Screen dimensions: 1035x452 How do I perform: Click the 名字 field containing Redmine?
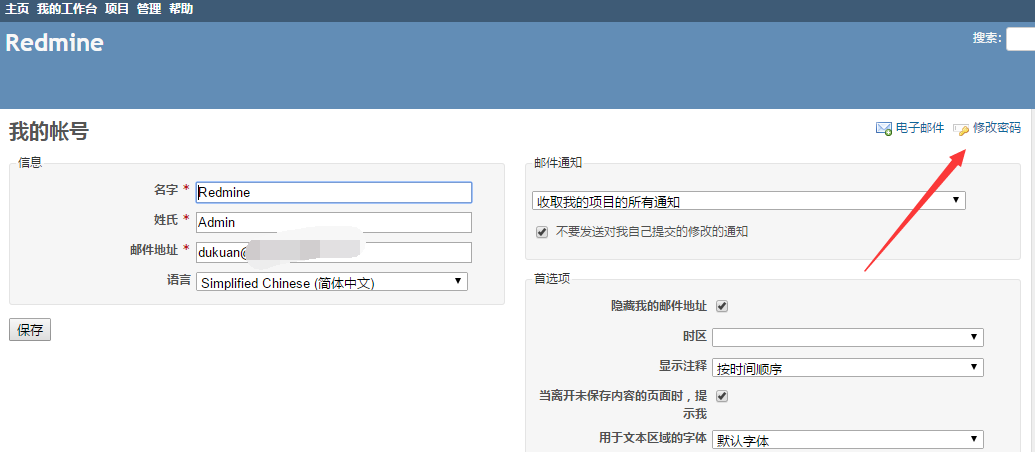click(334, 192)
